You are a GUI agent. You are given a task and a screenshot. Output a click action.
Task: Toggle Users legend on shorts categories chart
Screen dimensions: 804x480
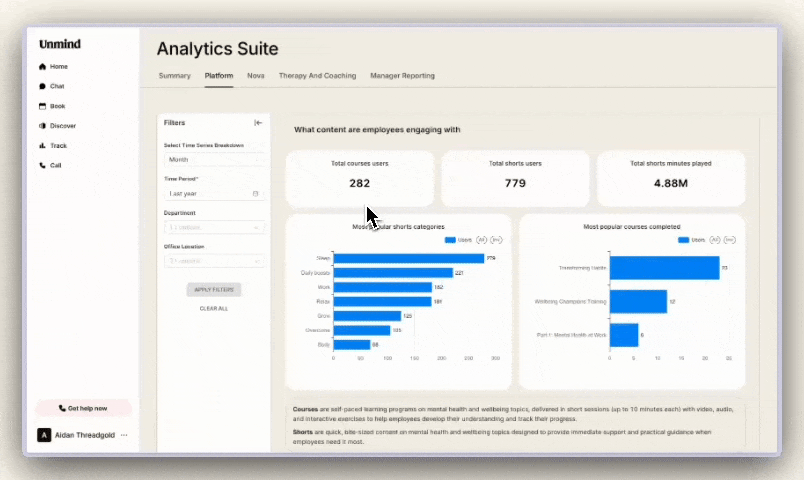point(458,240)
